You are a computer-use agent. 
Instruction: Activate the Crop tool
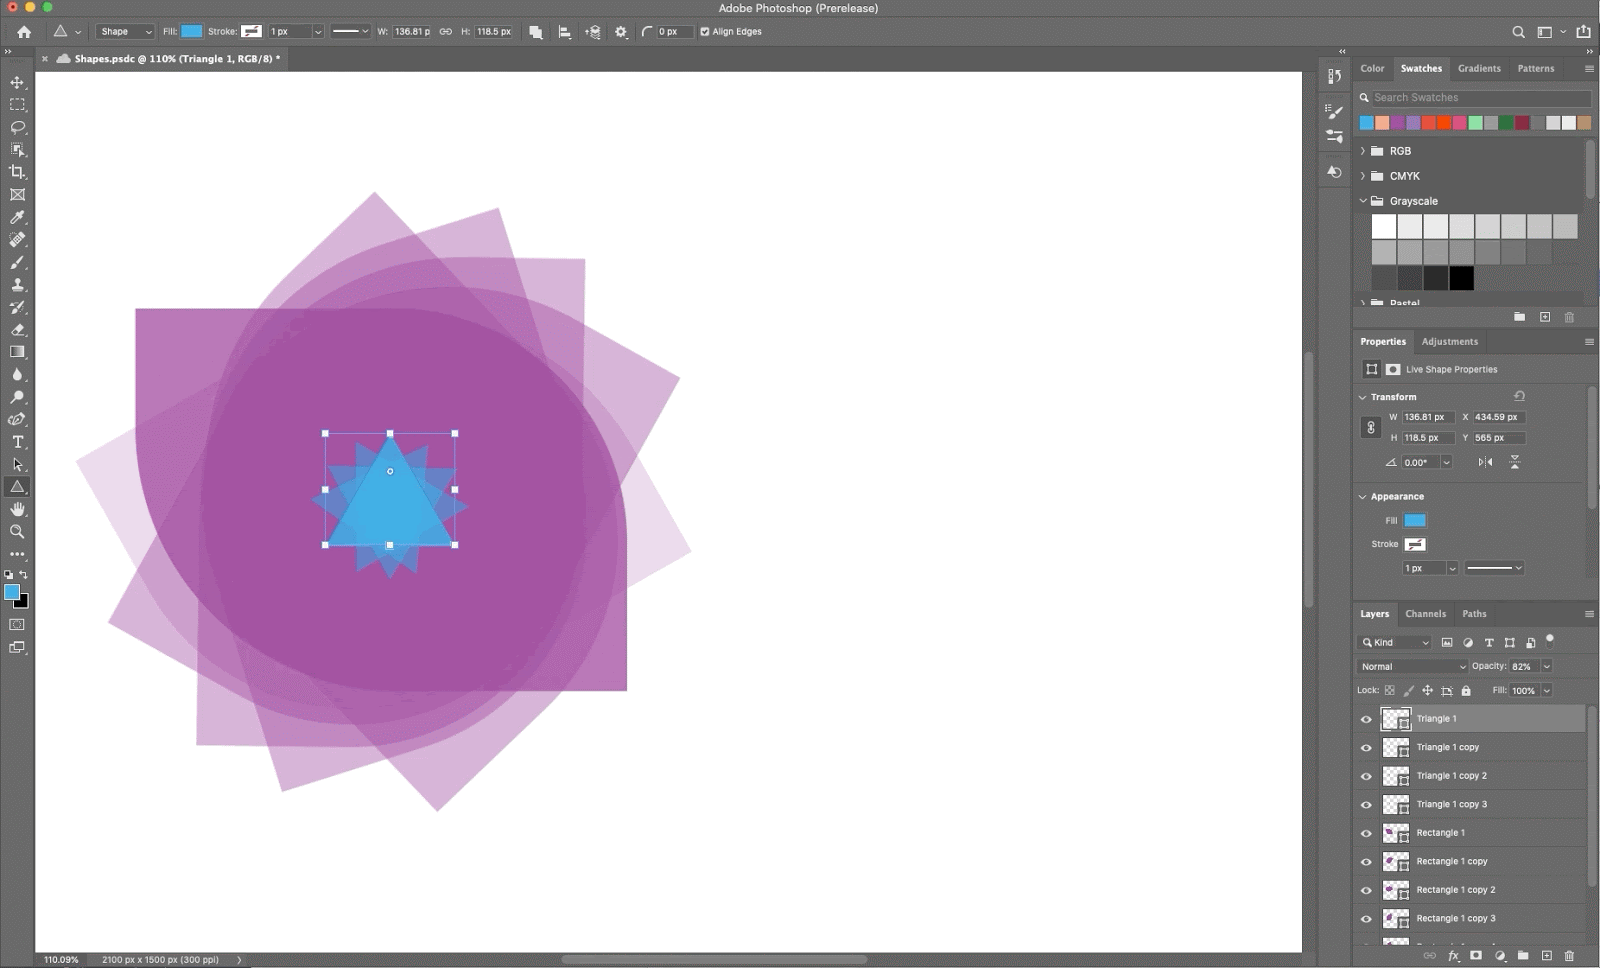pos(17,172)
